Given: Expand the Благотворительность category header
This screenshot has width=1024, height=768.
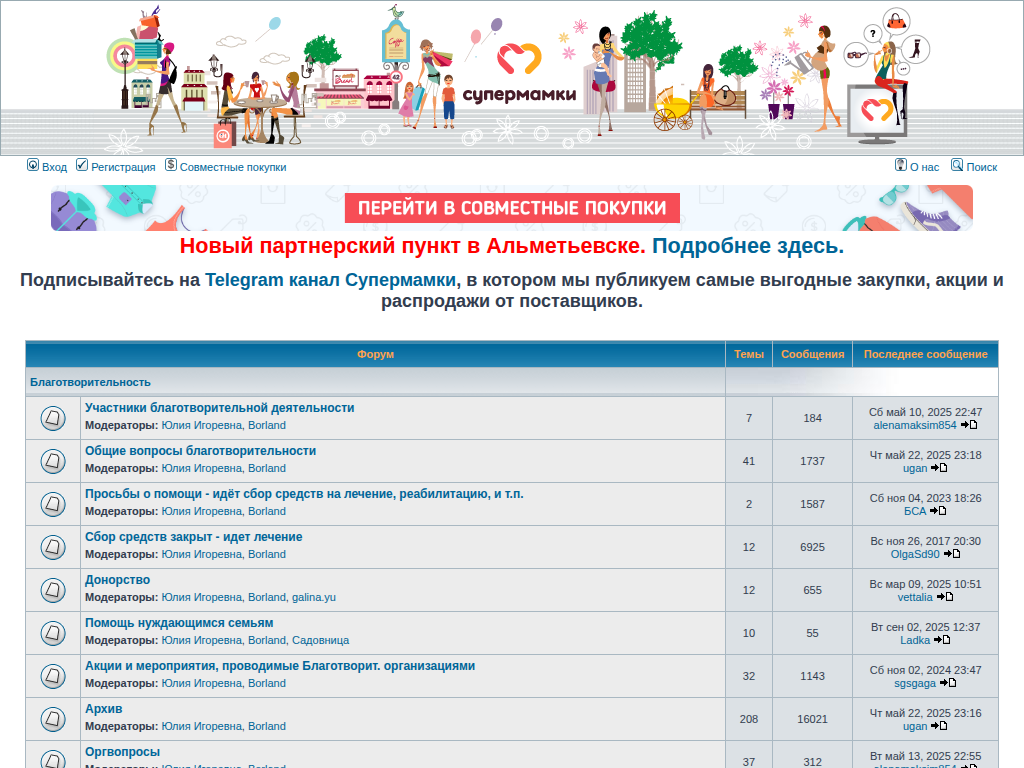Looking at the screenshot, I should 90,382.
